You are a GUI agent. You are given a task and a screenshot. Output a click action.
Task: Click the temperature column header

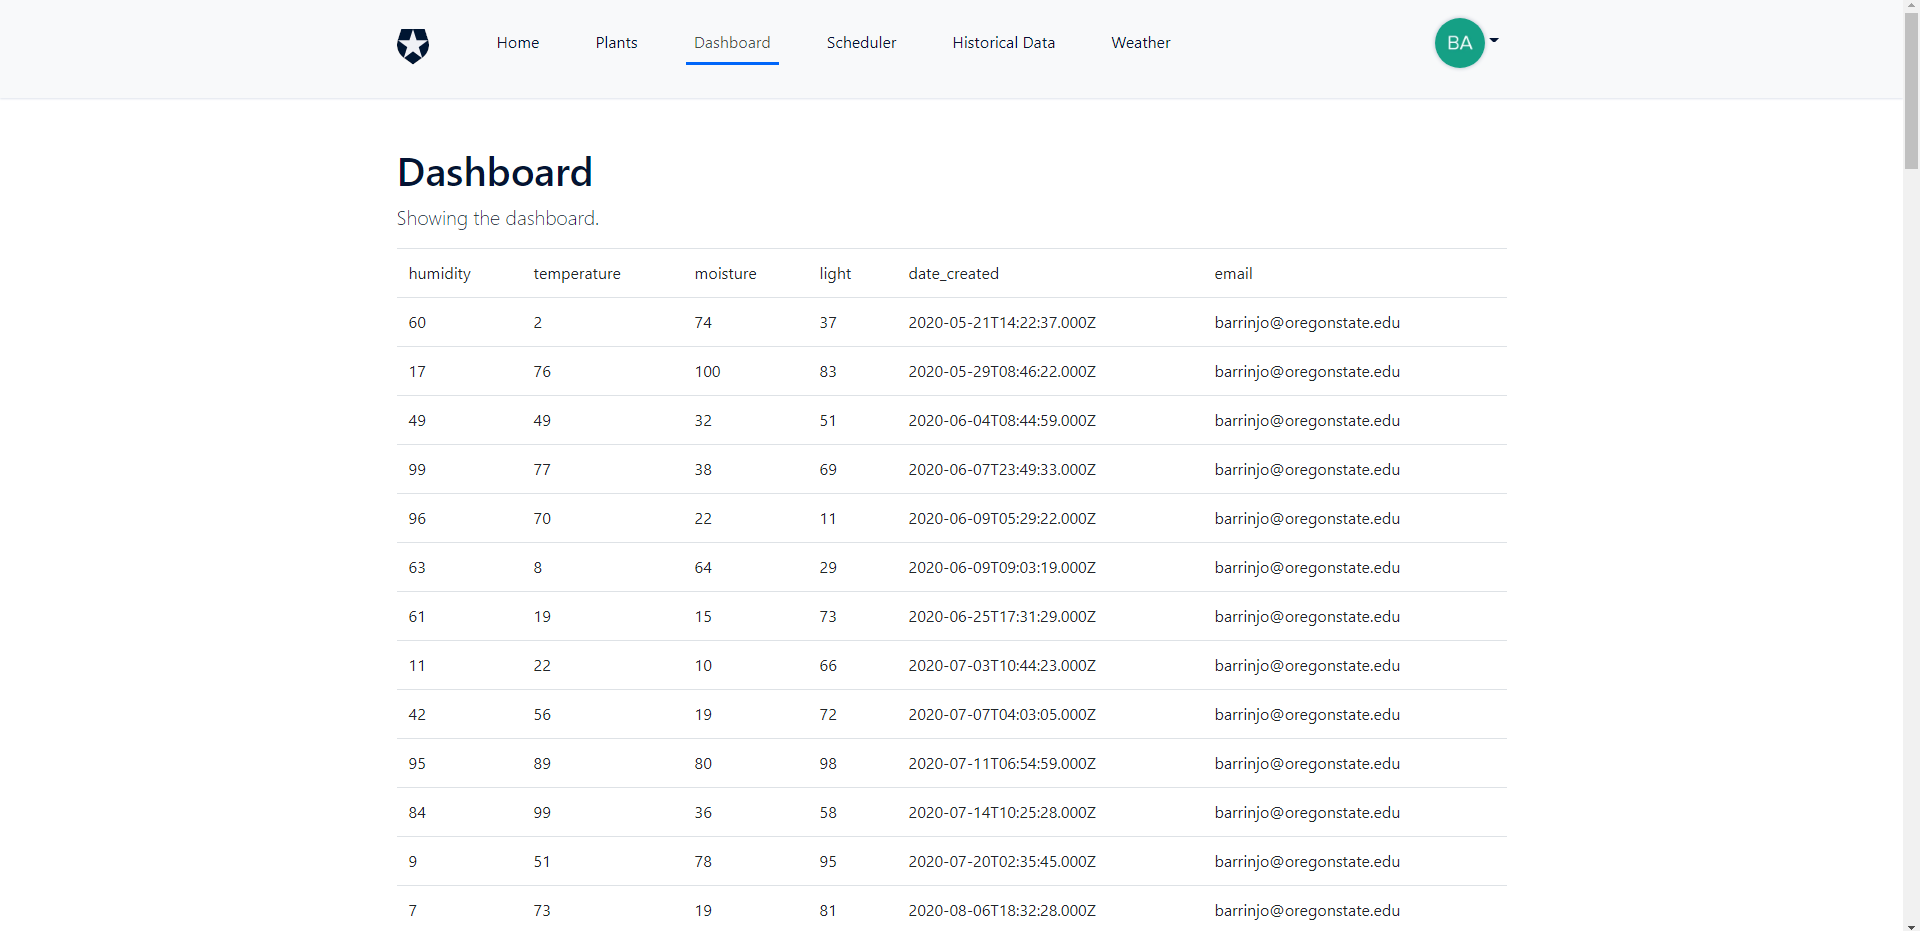(x=576, y=274)
